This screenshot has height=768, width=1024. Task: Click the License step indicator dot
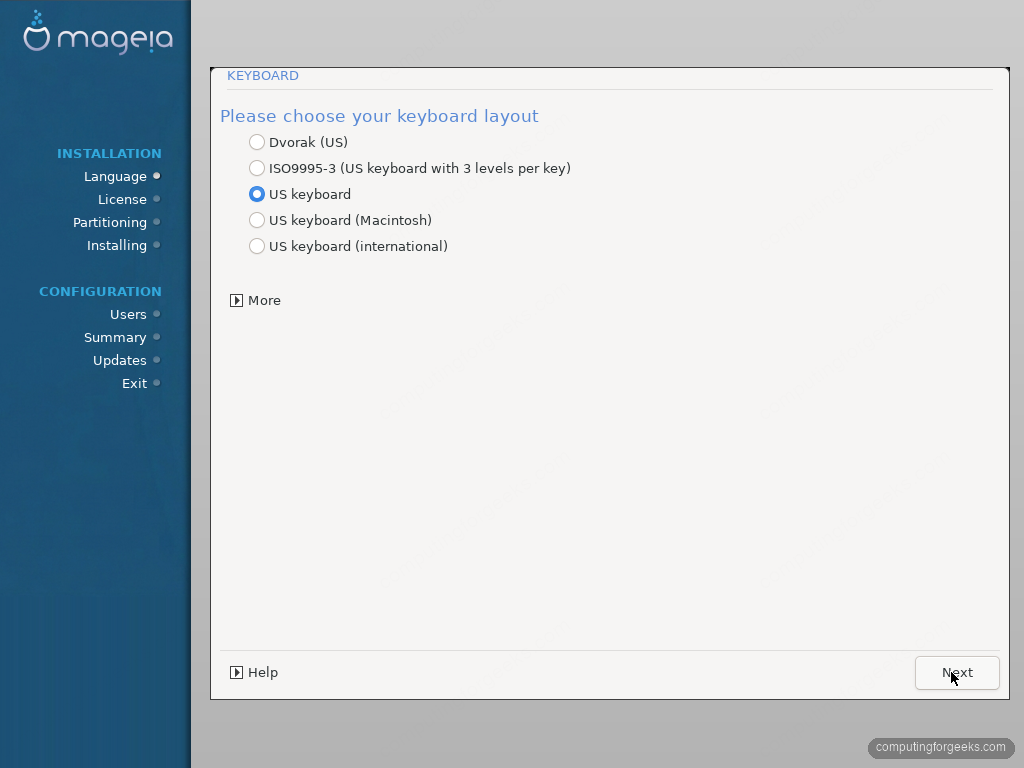pyautogui.click(x=157, y=199)
